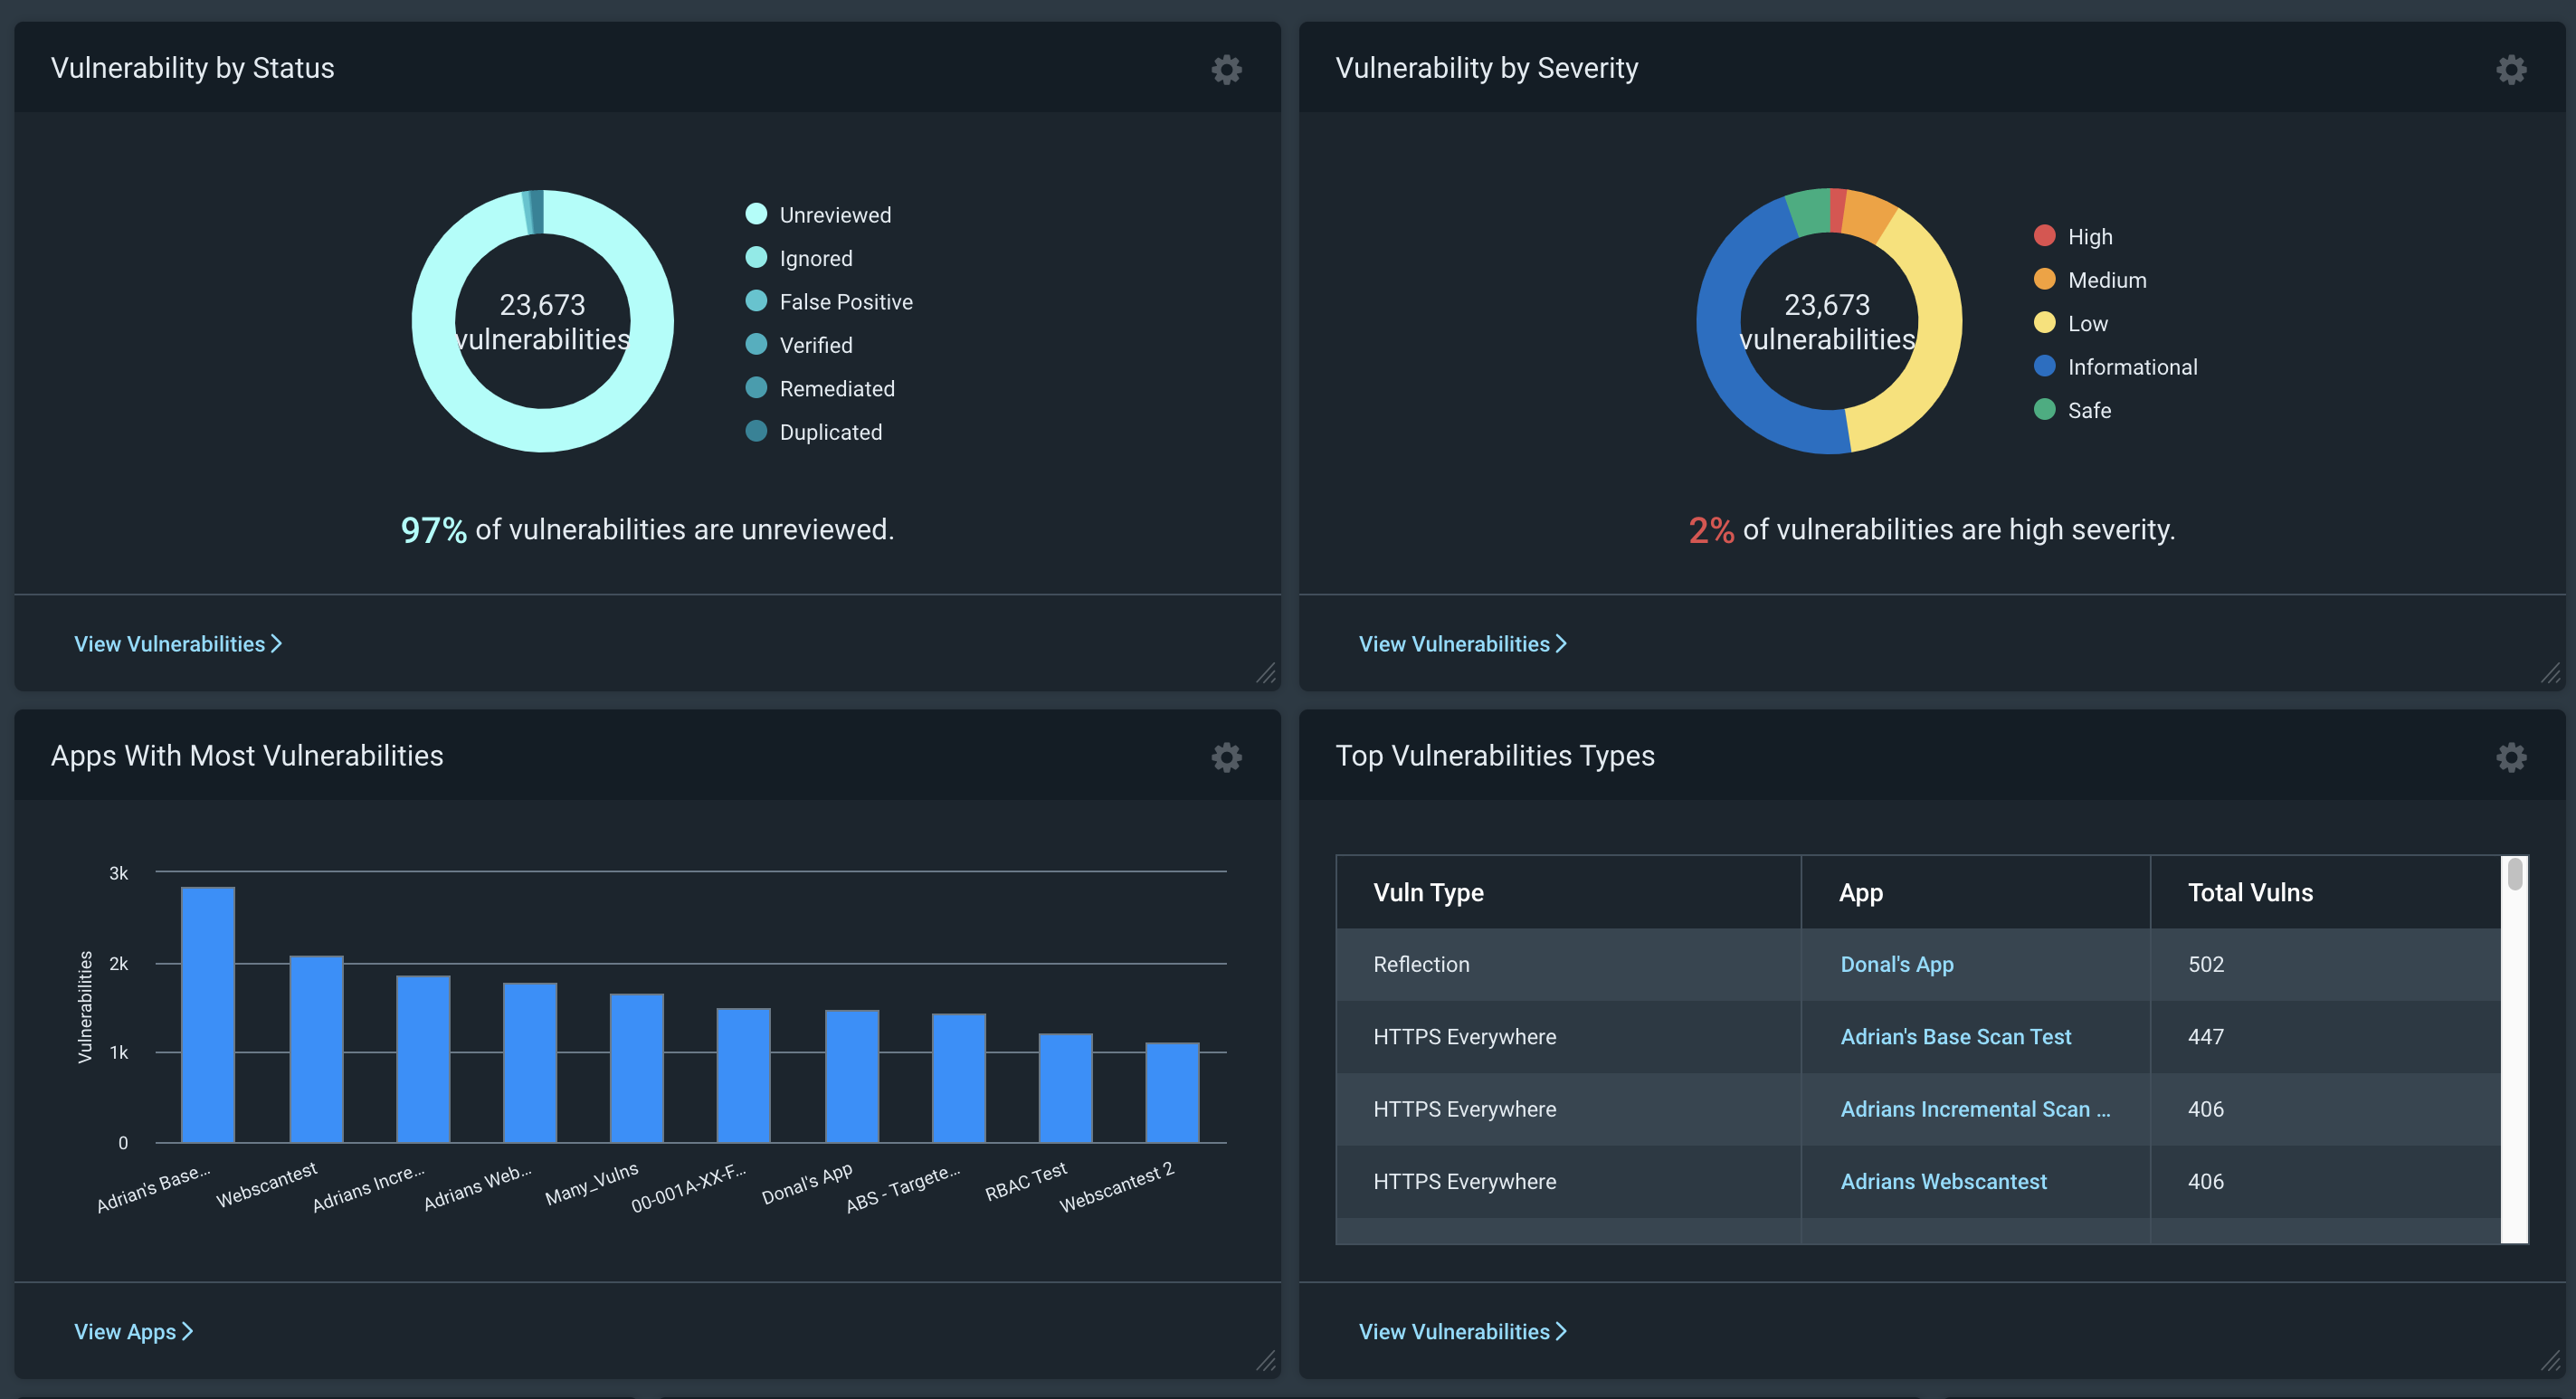Open Donal's App link in table
This screenshot has height=1399, width=2576.
(1896, 964)
